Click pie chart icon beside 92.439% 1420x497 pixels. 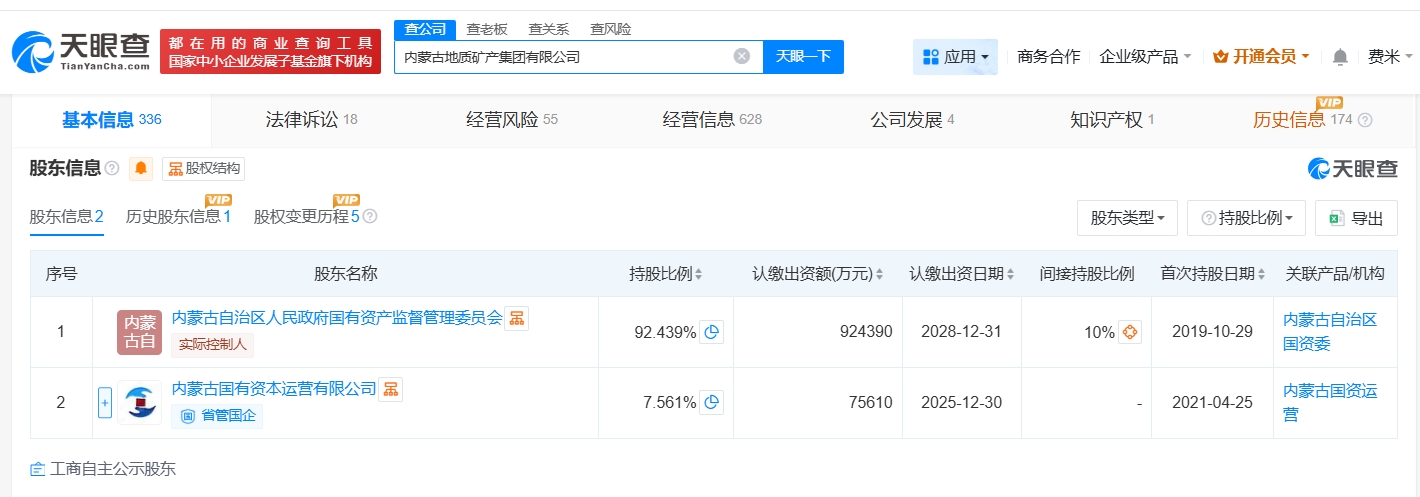(x=711, y=333)
